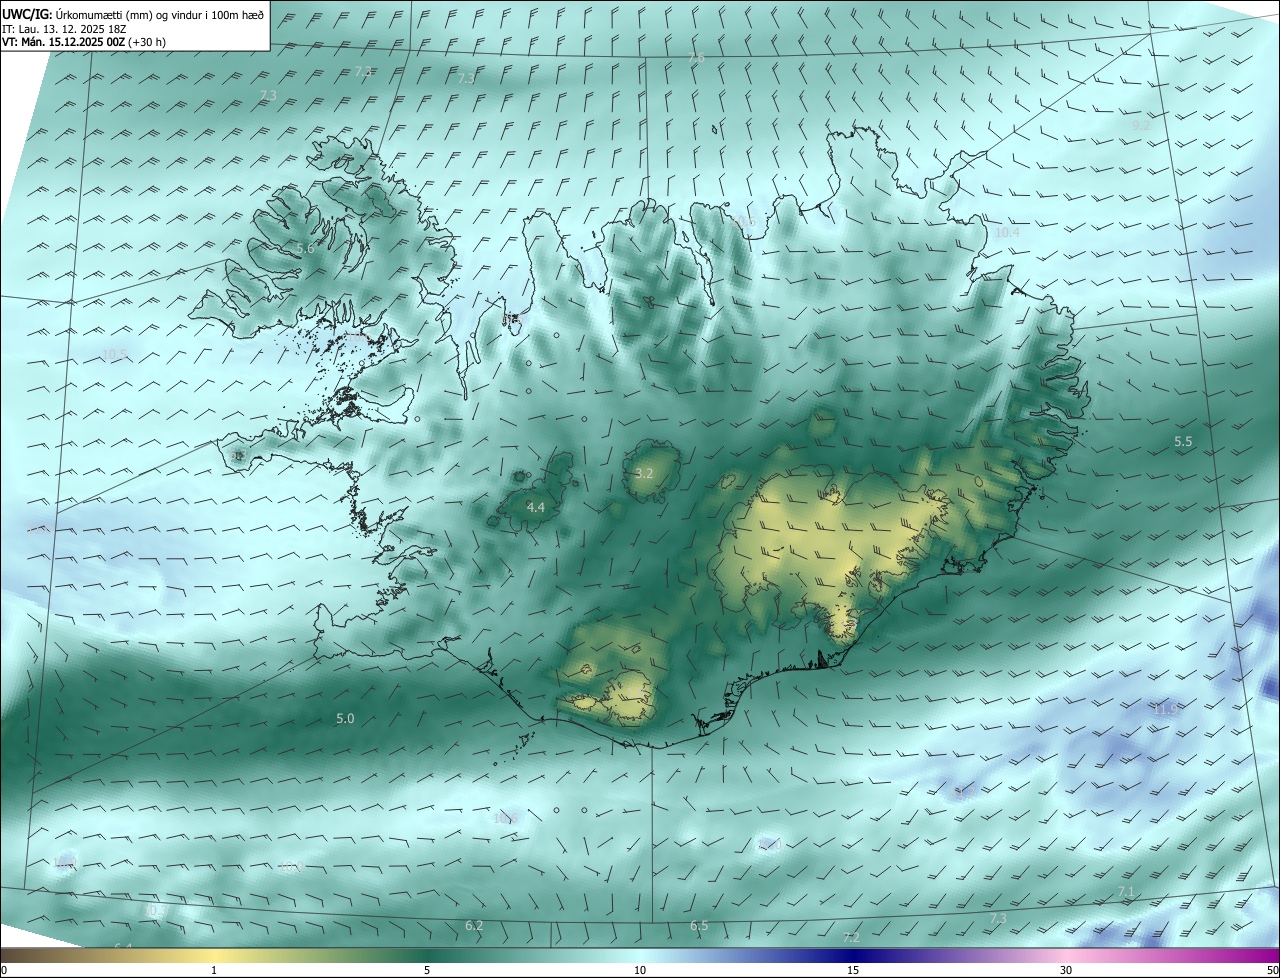This screenshot has height=978, width=1280.
Task: Click the 10.5 value west of Iceland
Action: pos(115,355)
